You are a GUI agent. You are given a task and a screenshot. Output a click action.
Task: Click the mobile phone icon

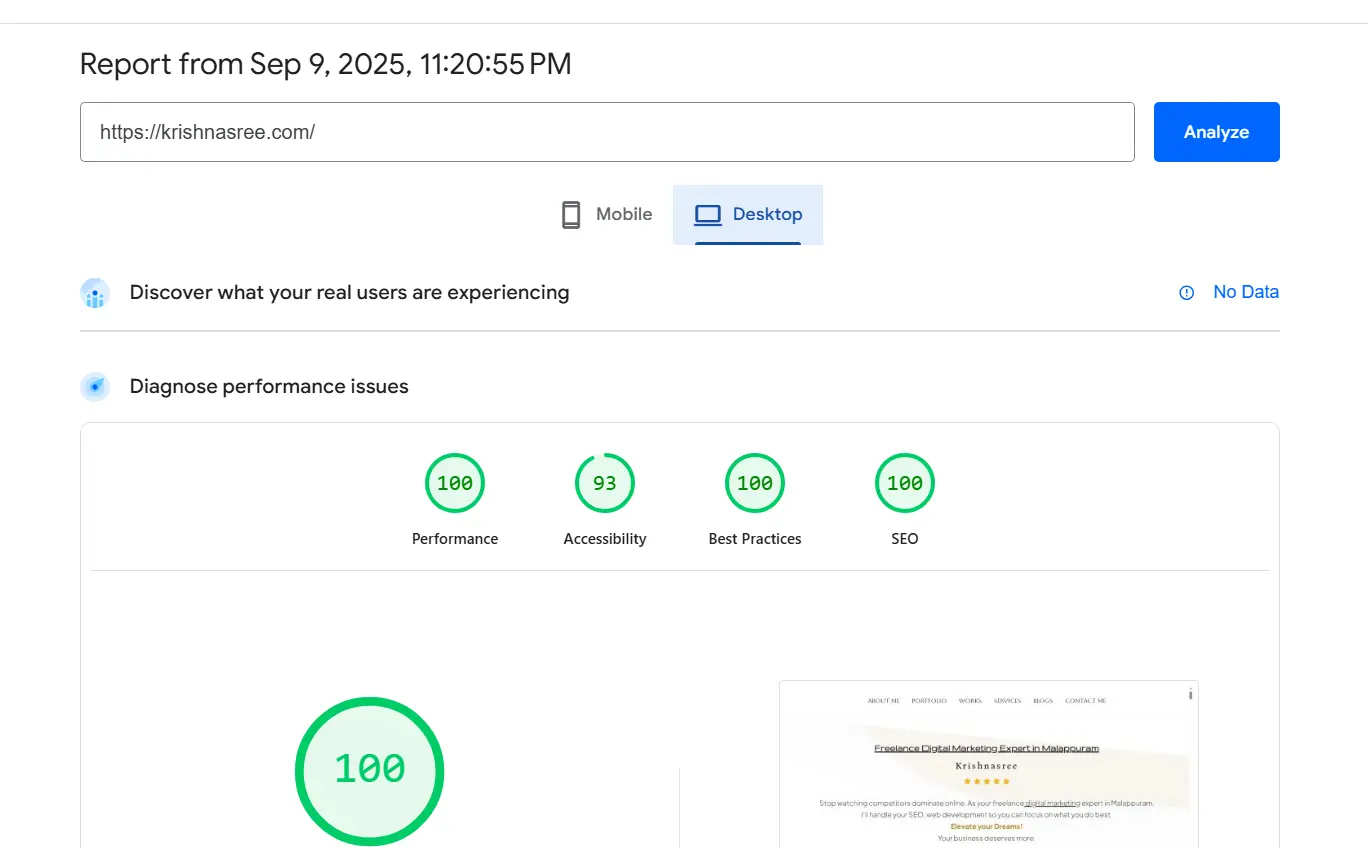pyautogui.click(x=571, y=215)
